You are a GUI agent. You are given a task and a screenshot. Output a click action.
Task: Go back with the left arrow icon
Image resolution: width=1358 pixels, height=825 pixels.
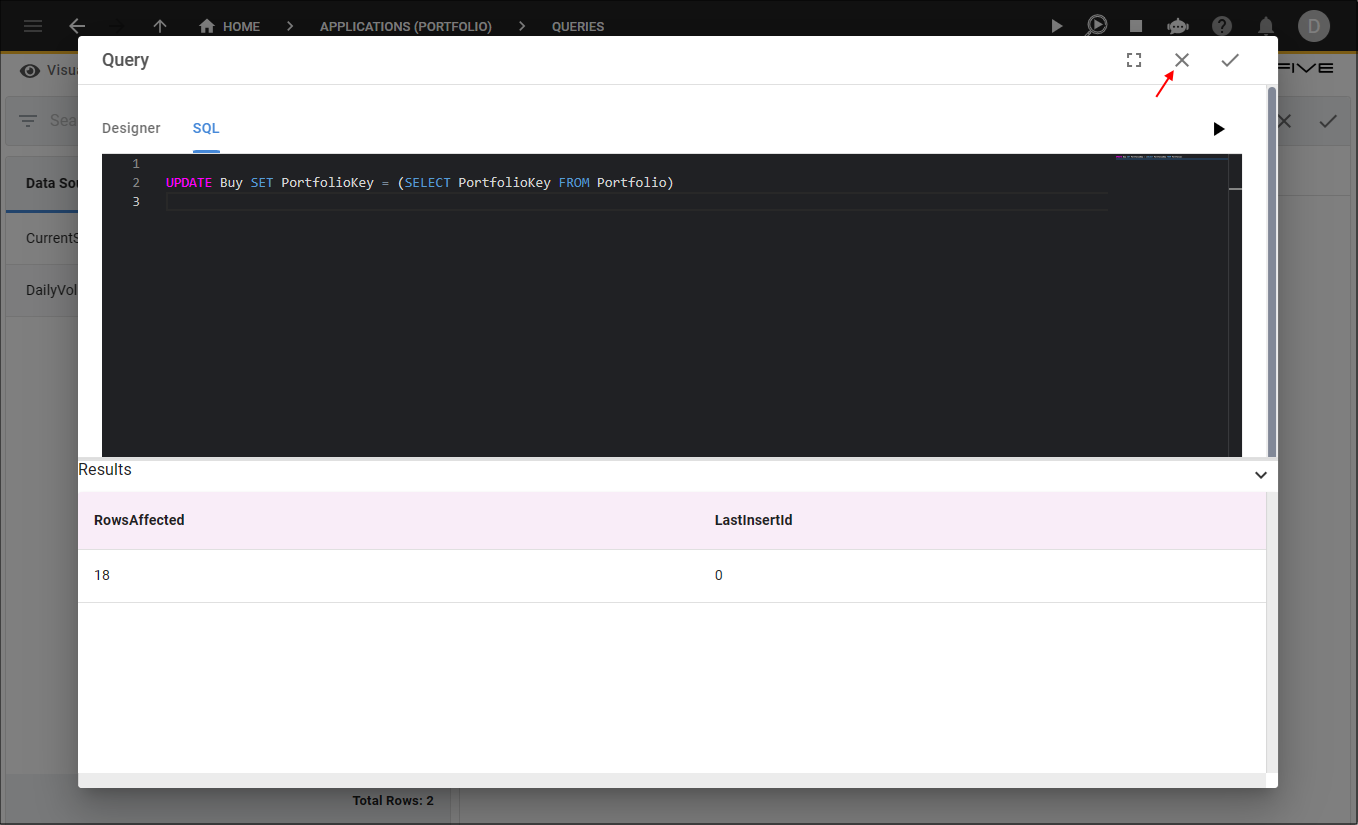77,26
